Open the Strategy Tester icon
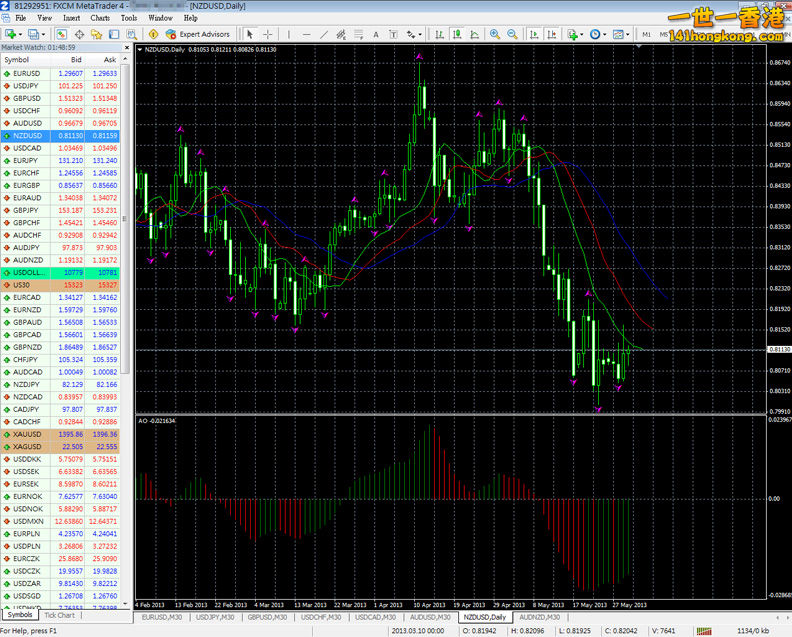 tap(132, 34)
